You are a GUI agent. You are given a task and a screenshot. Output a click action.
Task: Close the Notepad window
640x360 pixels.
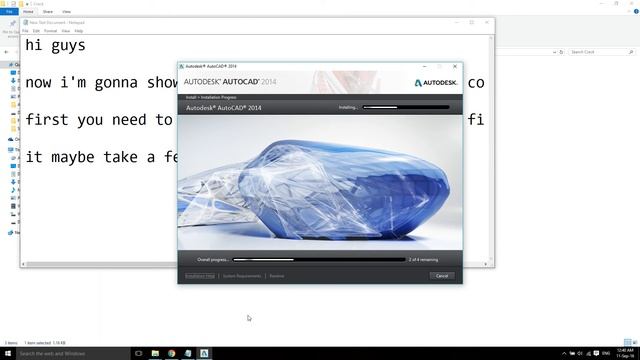tap(487, 22)
